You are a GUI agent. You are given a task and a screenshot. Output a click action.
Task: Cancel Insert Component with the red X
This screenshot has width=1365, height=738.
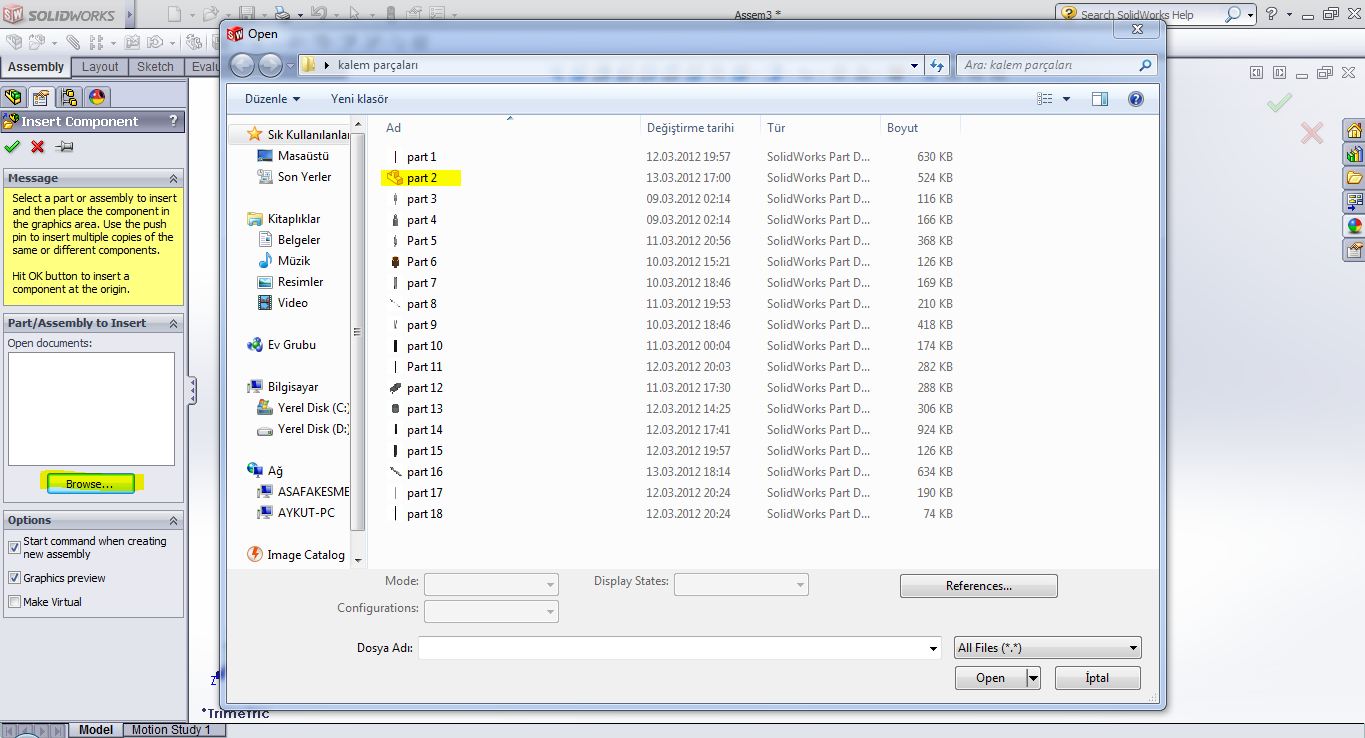(x=38, y=147)
